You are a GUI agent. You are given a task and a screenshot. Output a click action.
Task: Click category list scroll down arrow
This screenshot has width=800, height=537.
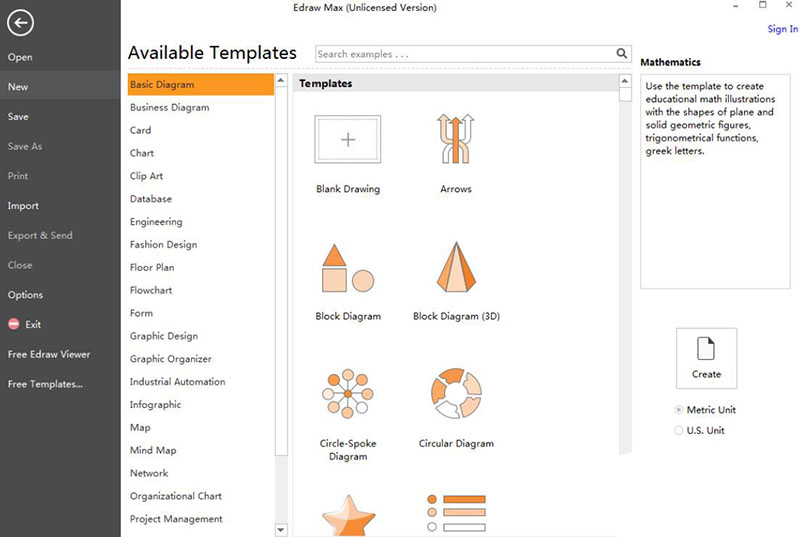click(281, 530)
